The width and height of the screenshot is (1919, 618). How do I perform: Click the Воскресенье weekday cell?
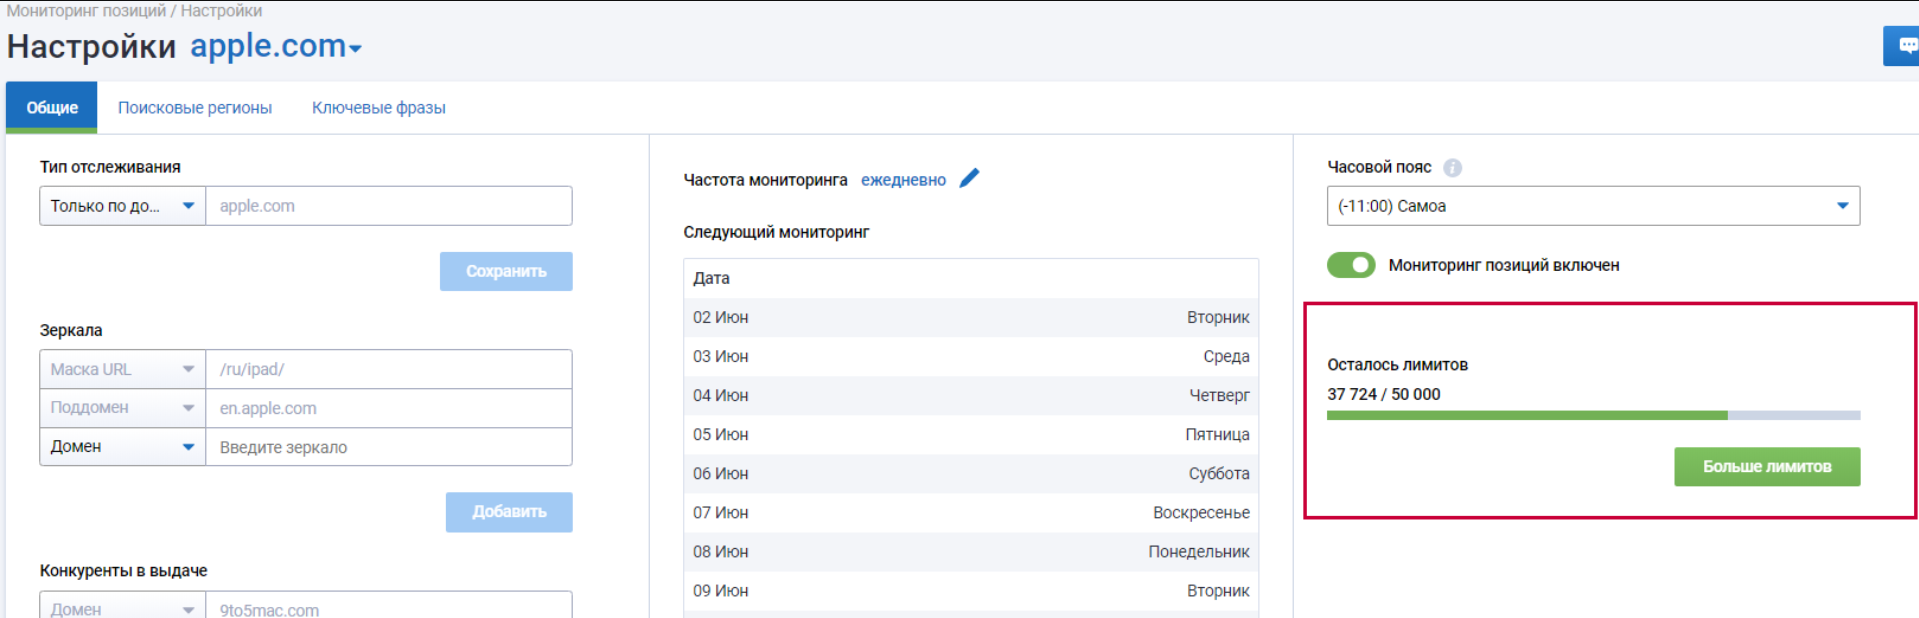pyautogui.click(x=1201, y=512)
